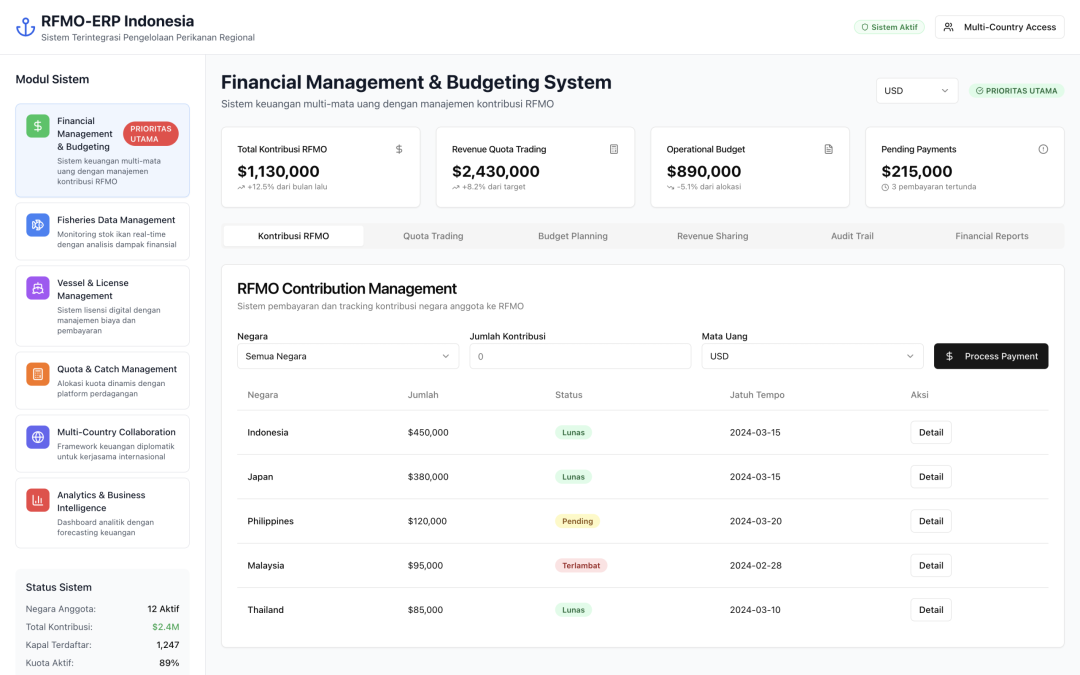Click the blue Fisheries Data Management icon
Viewport: 1080px width, 675px height.
[x=38, y=225]
